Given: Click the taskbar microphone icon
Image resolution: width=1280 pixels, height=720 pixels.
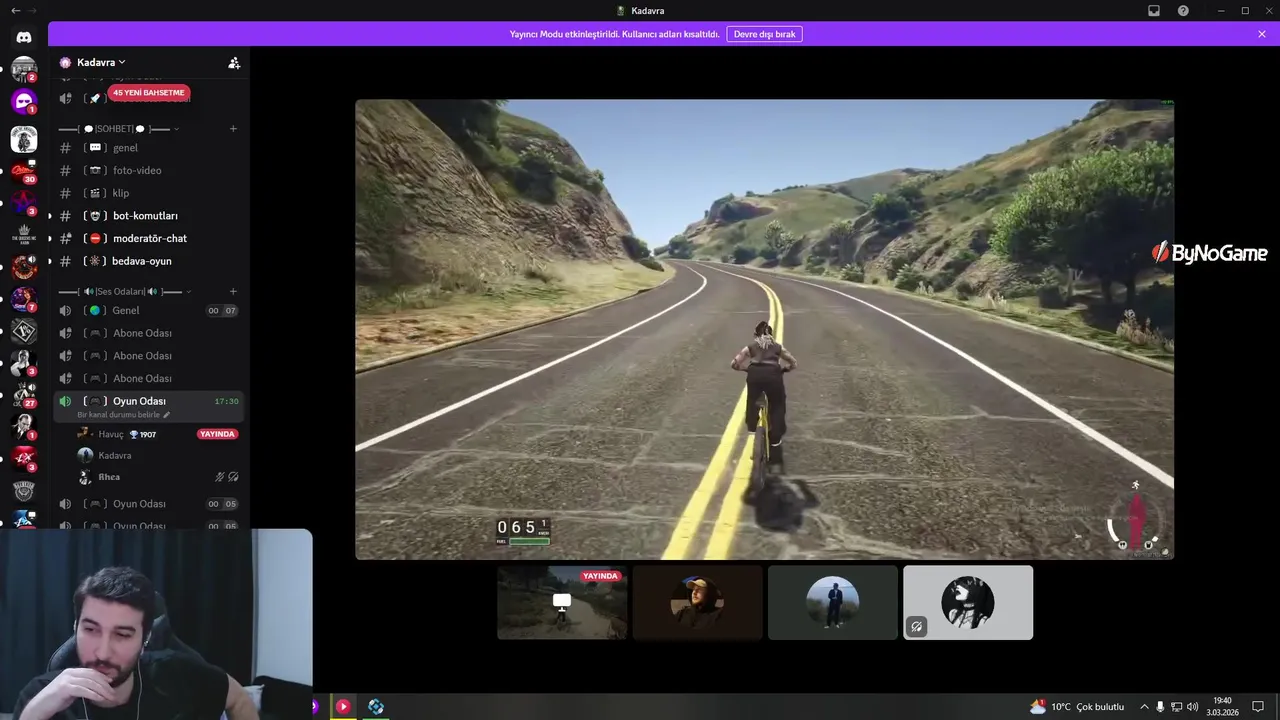Looking at the screenshot, I should coord(1160,706).
